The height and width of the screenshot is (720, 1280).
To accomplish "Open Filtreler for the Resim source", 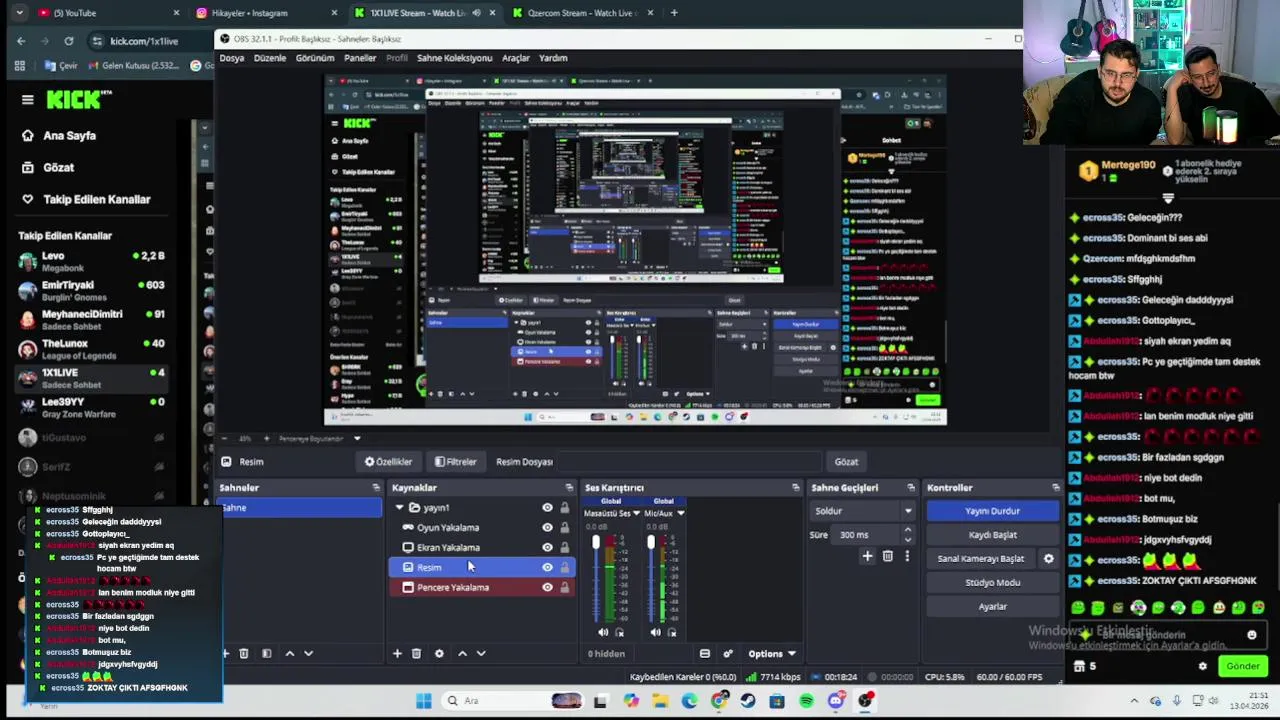I will [455, 462].
